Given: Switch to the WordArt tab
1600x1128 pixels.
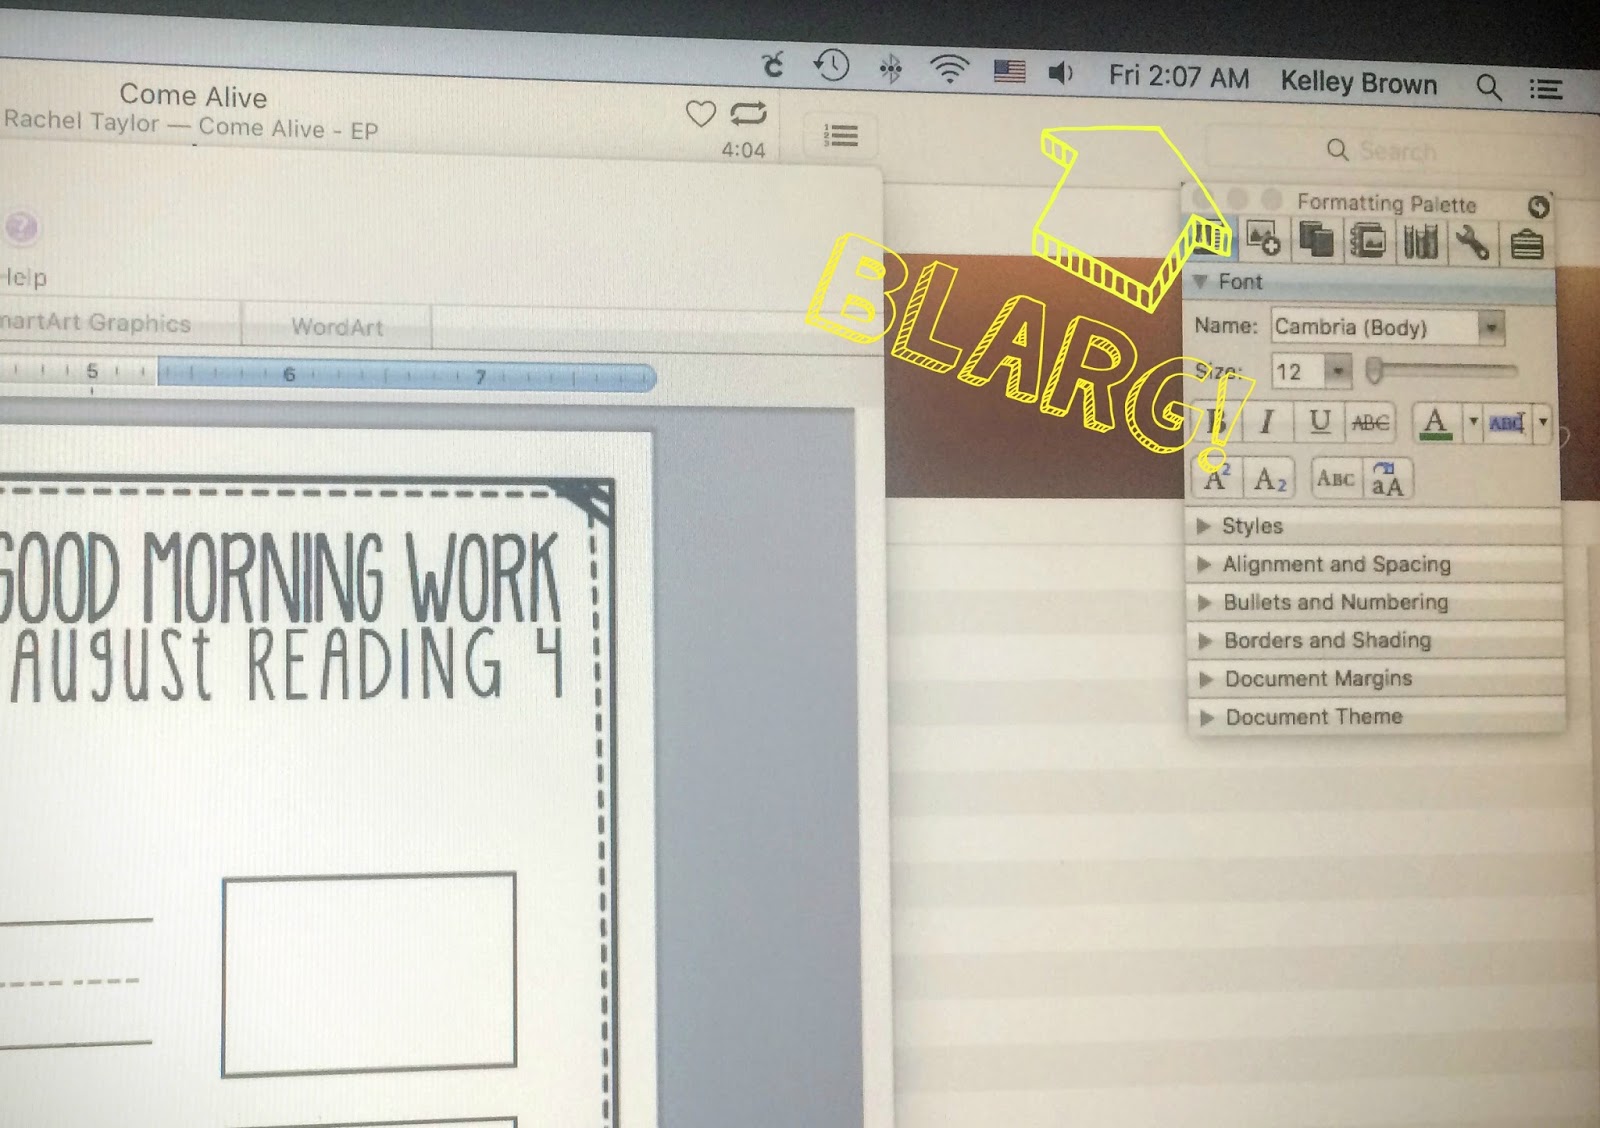Looking at the screenshot, I should [337, 327].
